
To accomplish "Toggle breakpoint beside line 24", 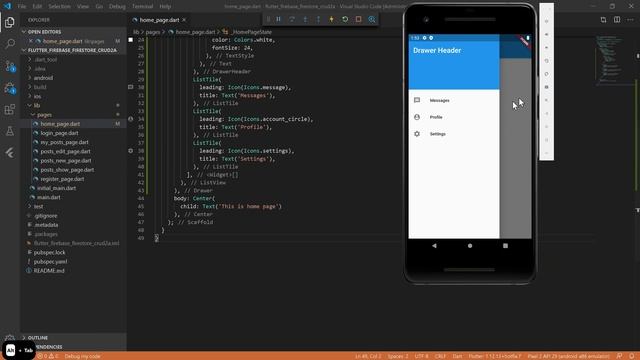I will pos(131,40).
